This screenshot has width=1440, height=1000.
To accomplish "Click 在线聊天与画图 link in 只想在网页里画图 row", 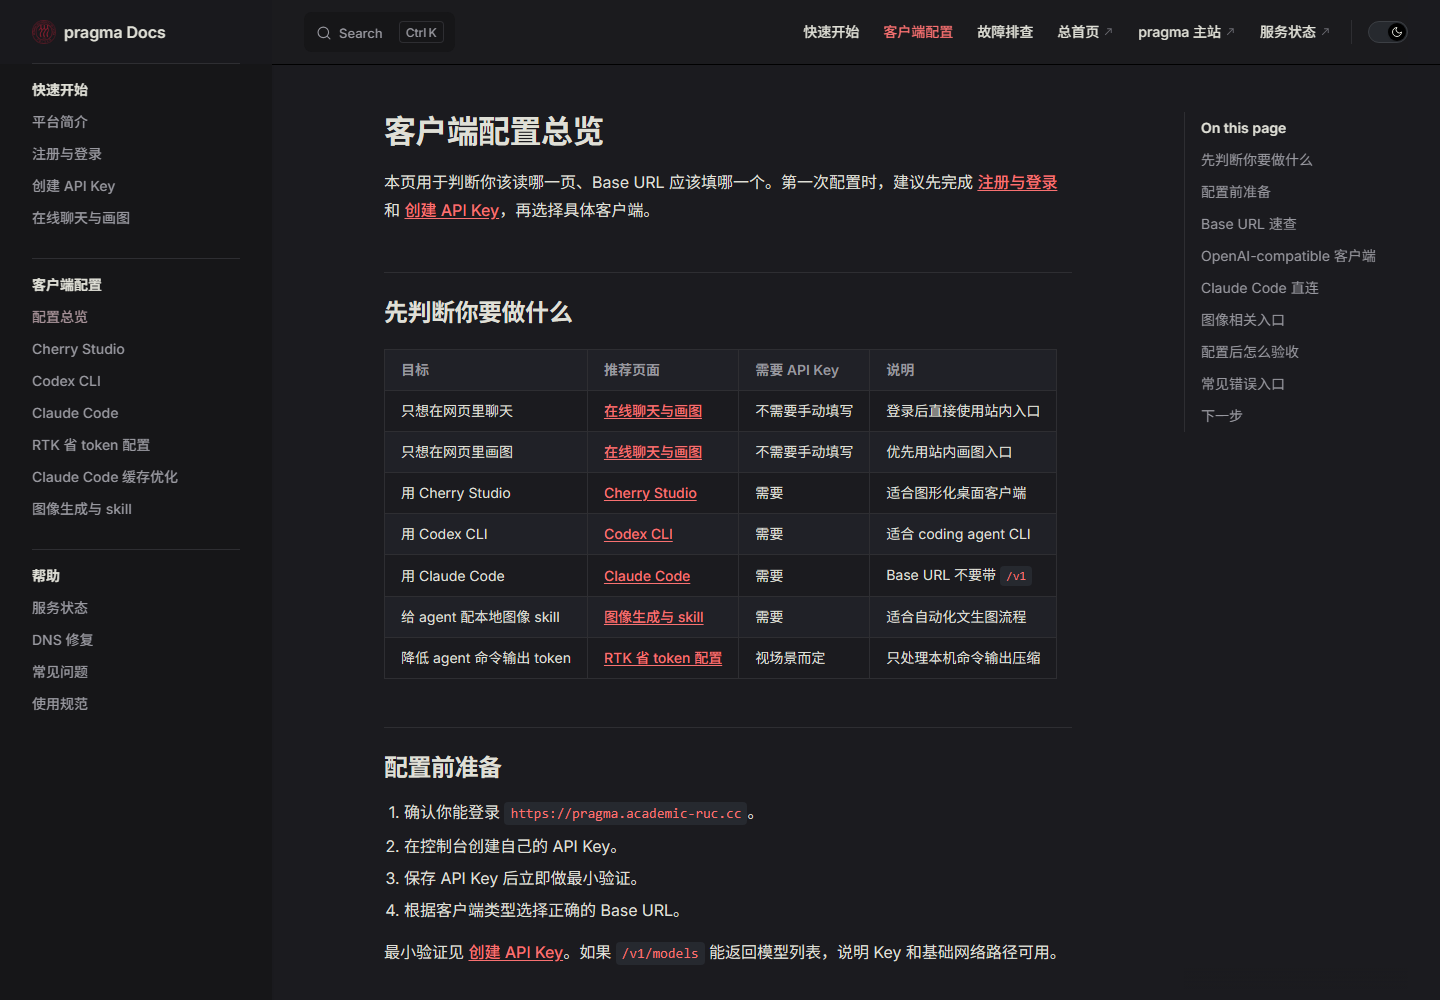I will click(x=653, y=452).
